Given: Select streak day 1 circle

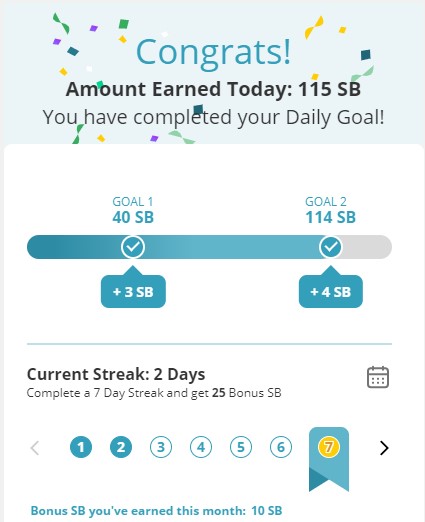Looking at the screenshot, I should tap(81, 447).
